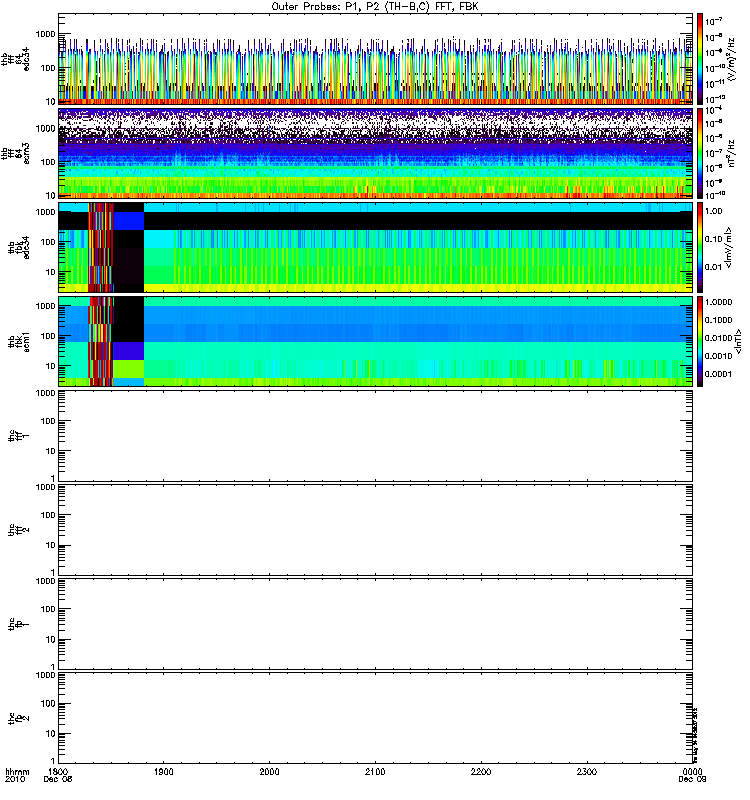Click the '10' tick of the thc fb 2 panel
The image size is (750, 800).
50,734
